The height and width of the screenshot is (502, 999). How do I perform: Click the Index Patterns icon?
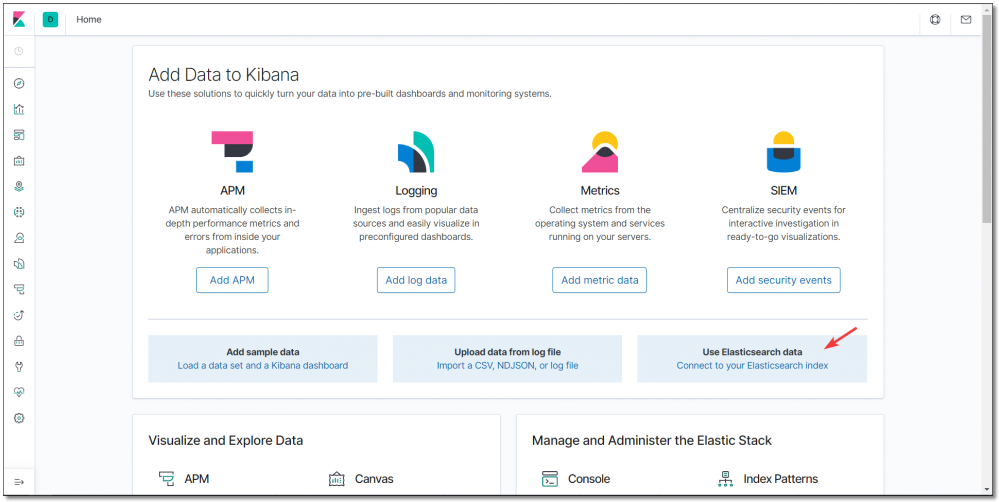725,479
